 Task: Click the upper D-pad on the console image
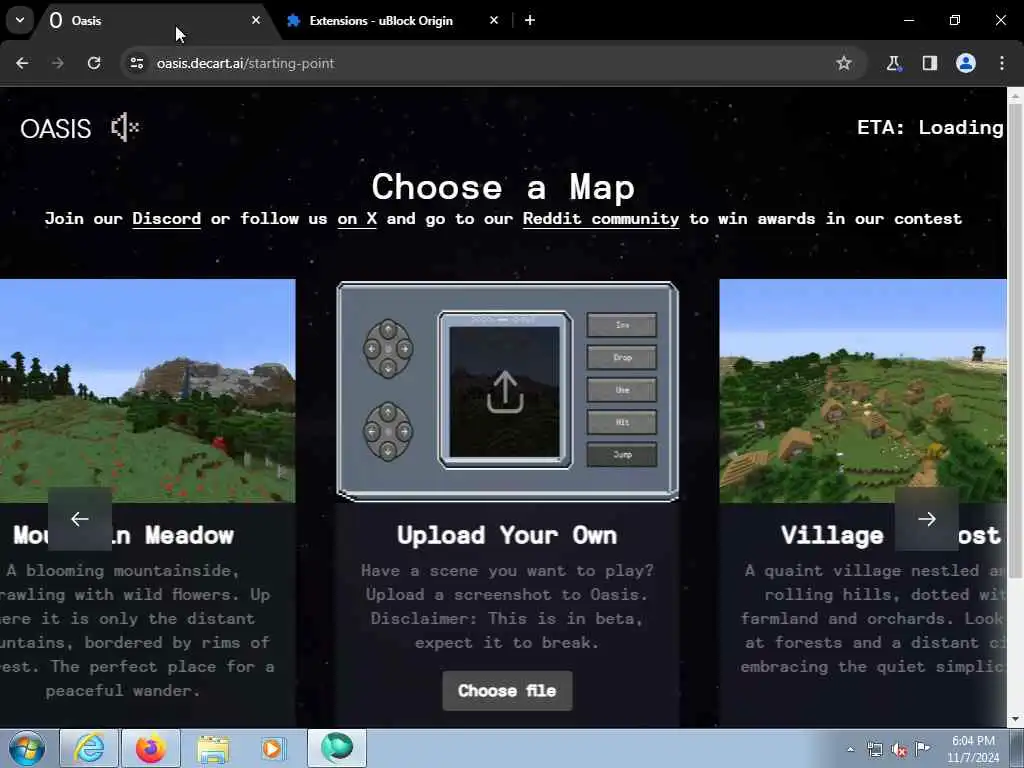[388, 349]
